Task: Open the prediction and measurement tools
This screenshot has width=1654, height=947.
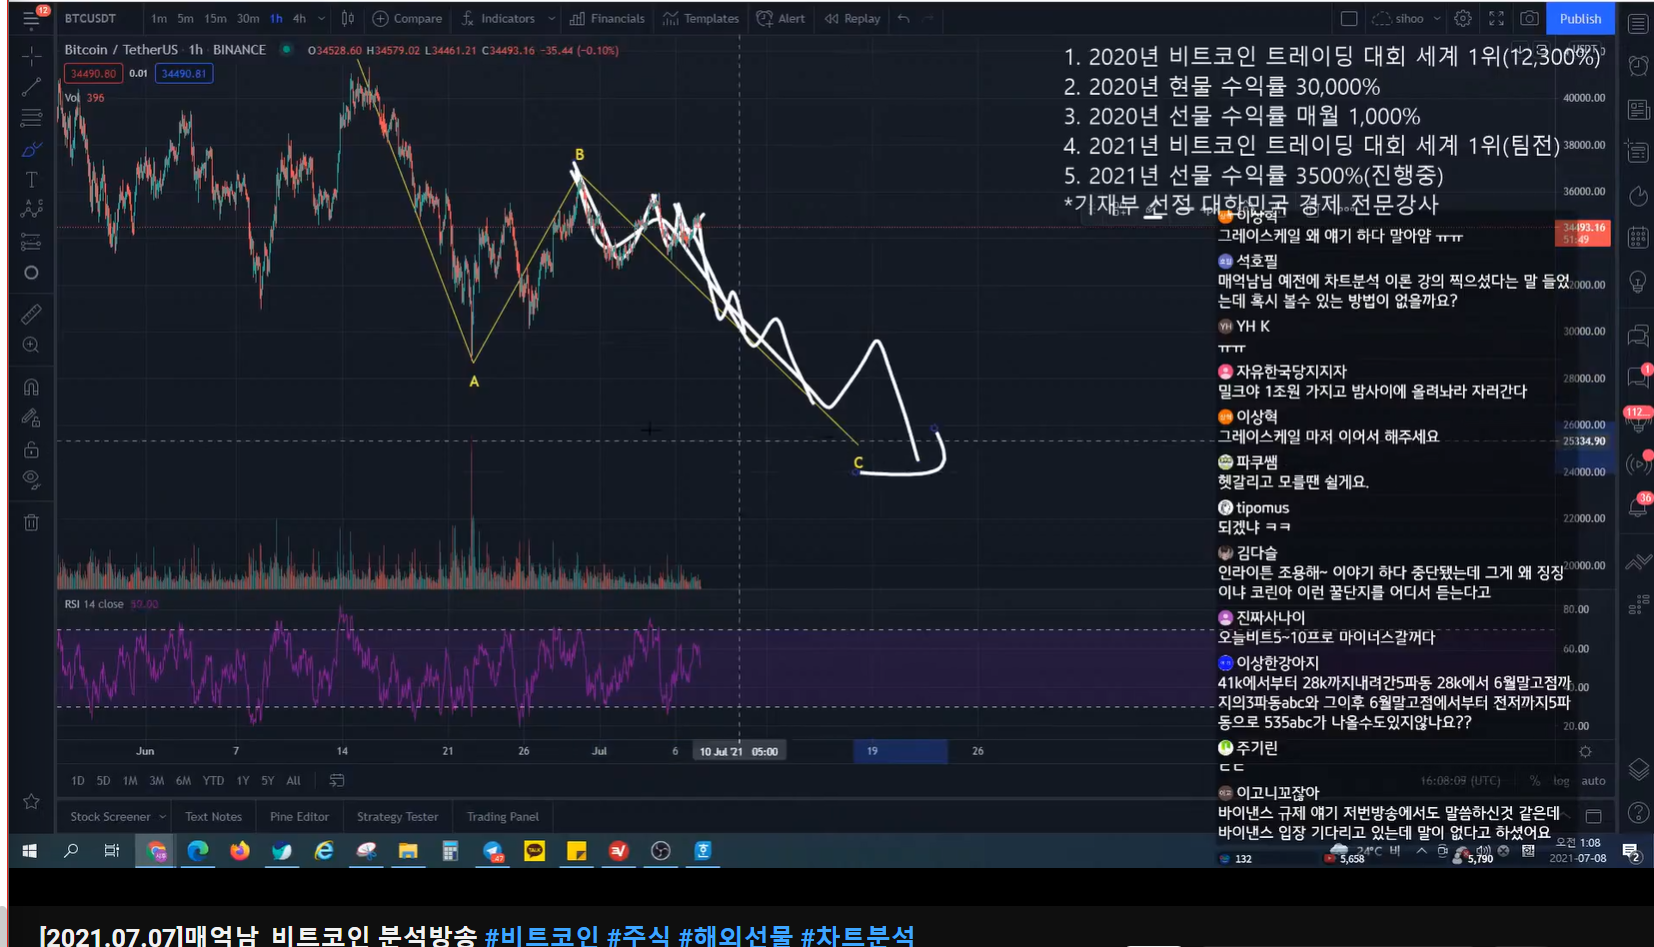Action: pos(31,242)
